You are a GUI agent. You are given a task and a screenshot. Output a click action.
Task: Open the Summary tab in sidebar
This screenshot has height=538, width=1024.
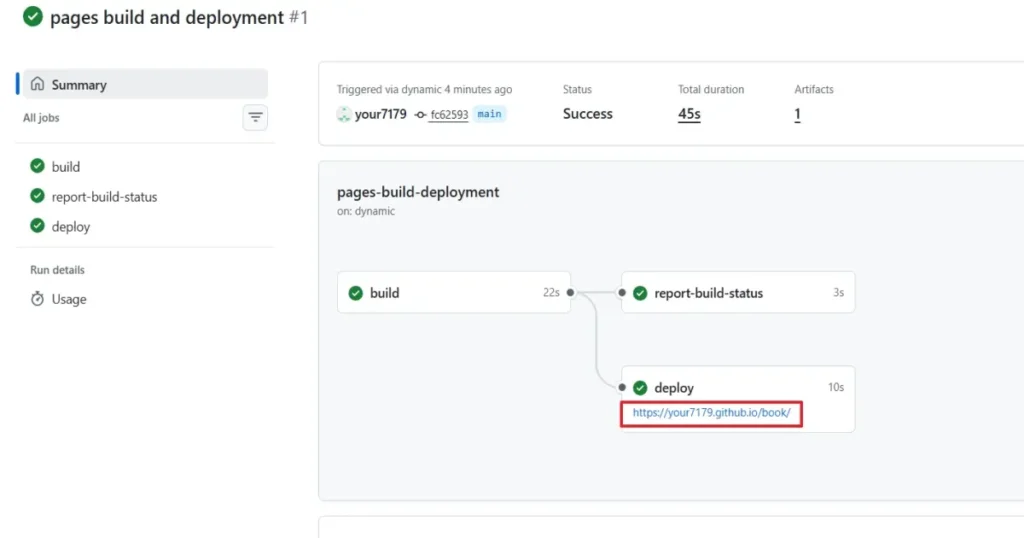click(145, 84)
